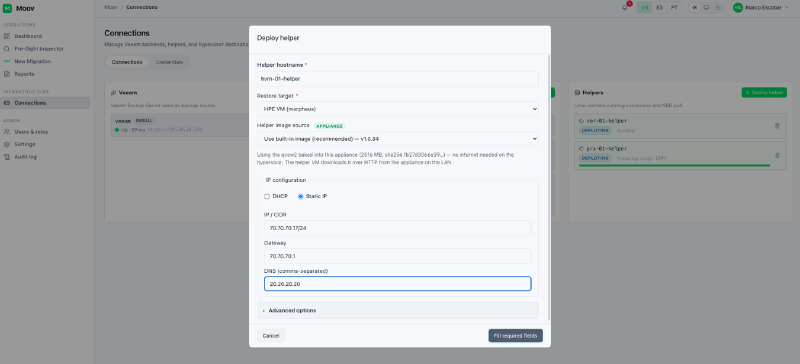Viewport: 800px width, 364px height.
Task: Open the Helper image source dropdown
Action: click(x=397, y=139)
